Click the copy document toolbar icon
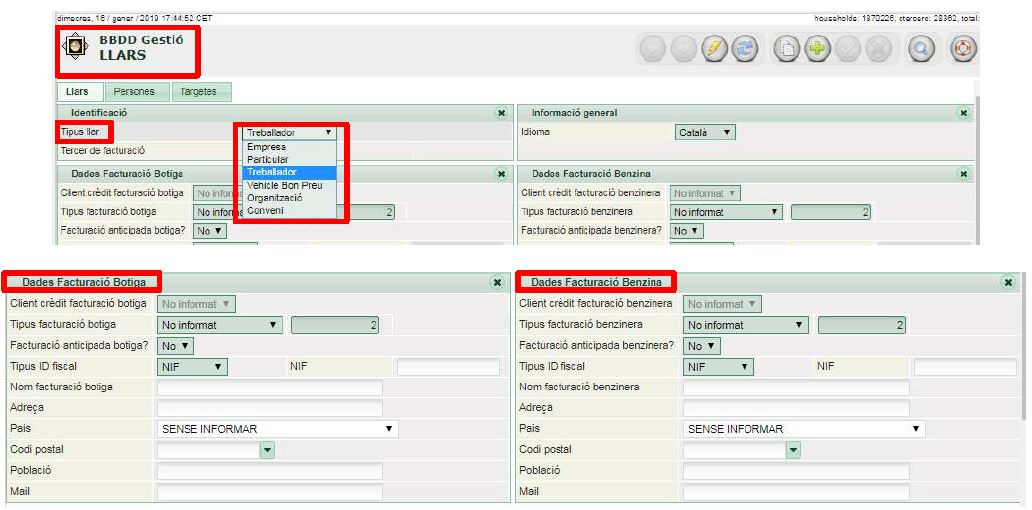1032x510 pixels. tap(788, 49)
